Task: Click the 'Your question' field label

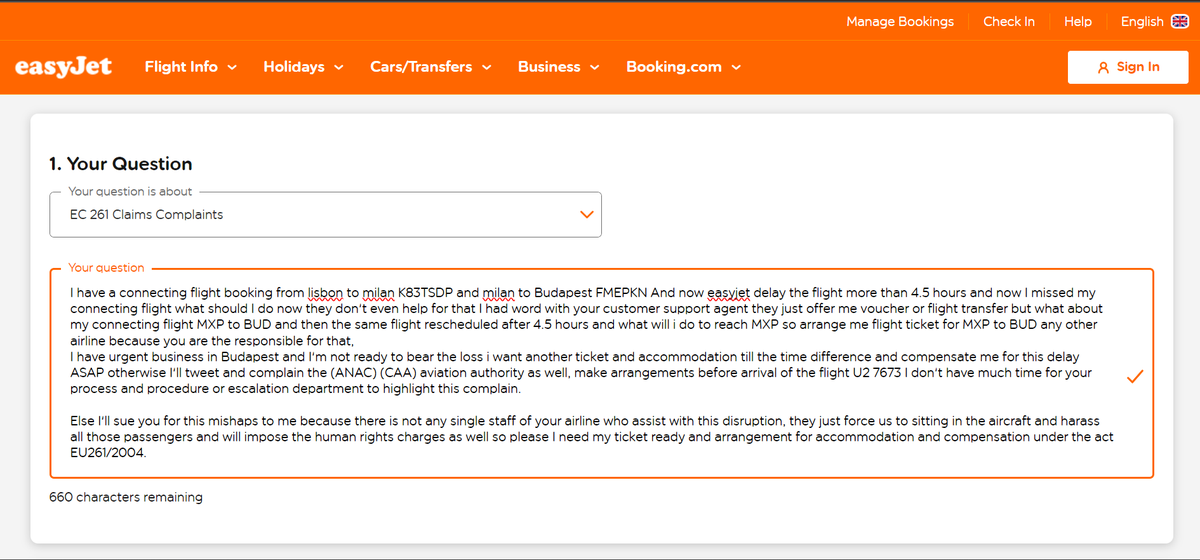Action: pyautogui.click(x=106, y=268)
